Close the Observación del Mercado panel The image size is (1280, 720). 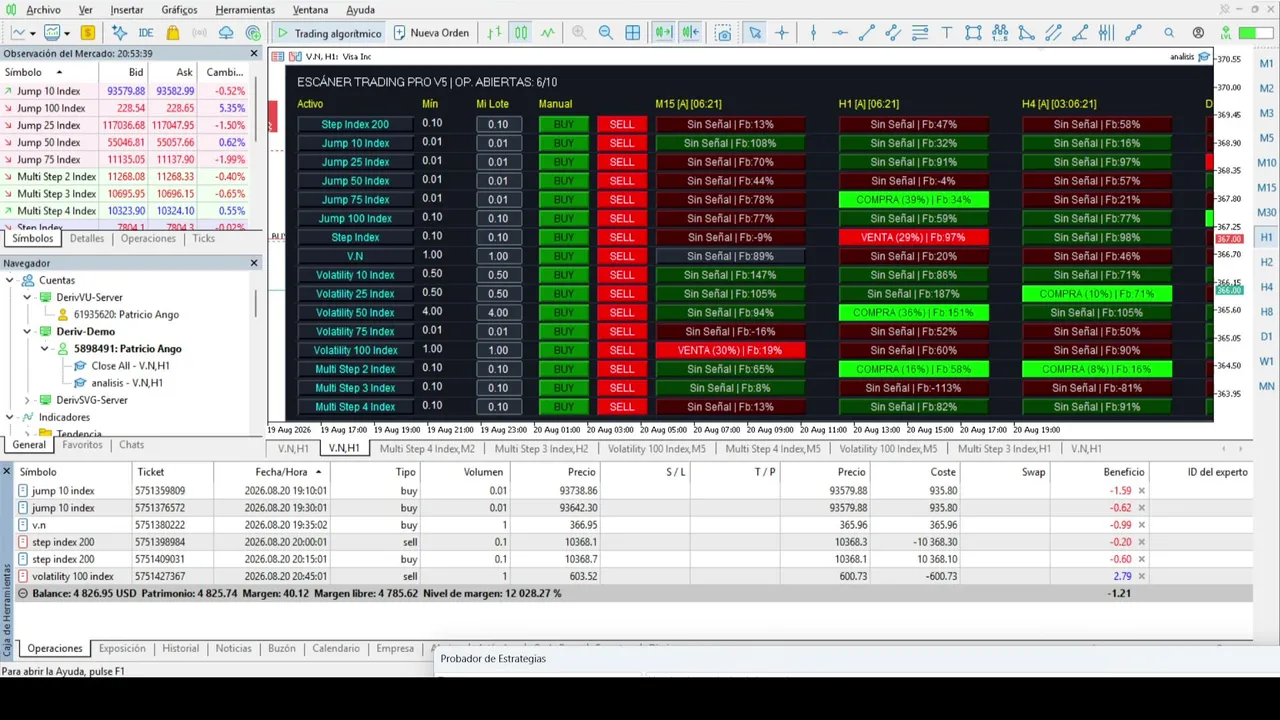pyautogui.click(x=254, y=53)
